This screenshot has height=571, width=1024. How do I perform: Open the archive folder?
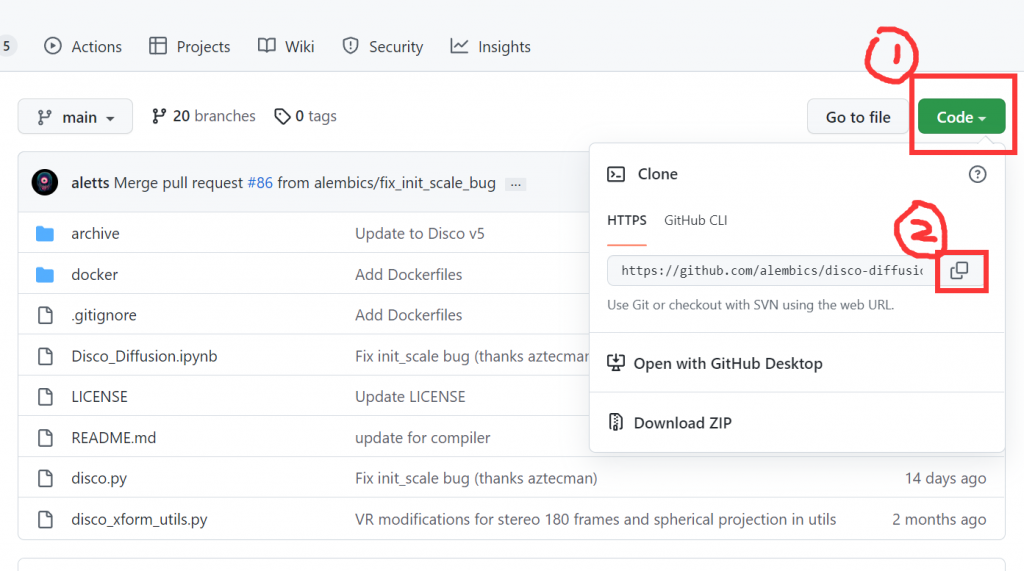click(95, 233)
